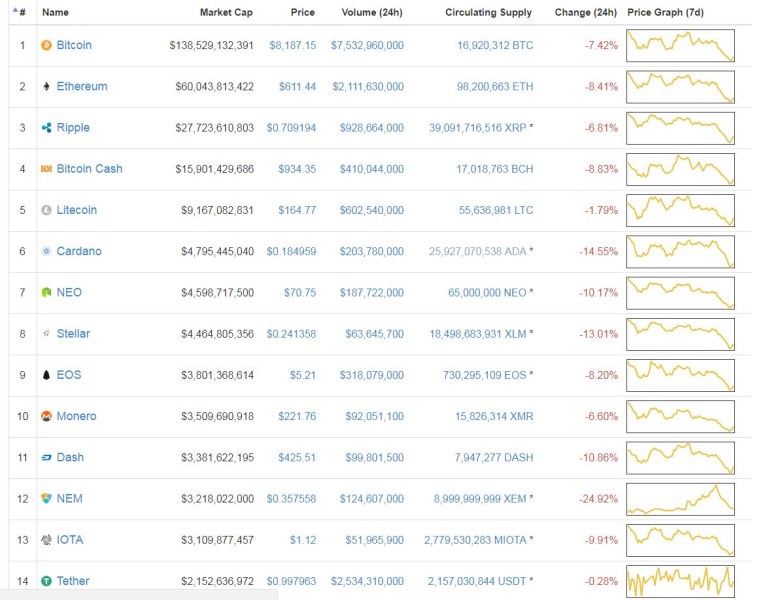The height and width of the screenshot is (600, 769).
Task: Open Bitcoin's 7-day price graph
Action: [680, 45]
